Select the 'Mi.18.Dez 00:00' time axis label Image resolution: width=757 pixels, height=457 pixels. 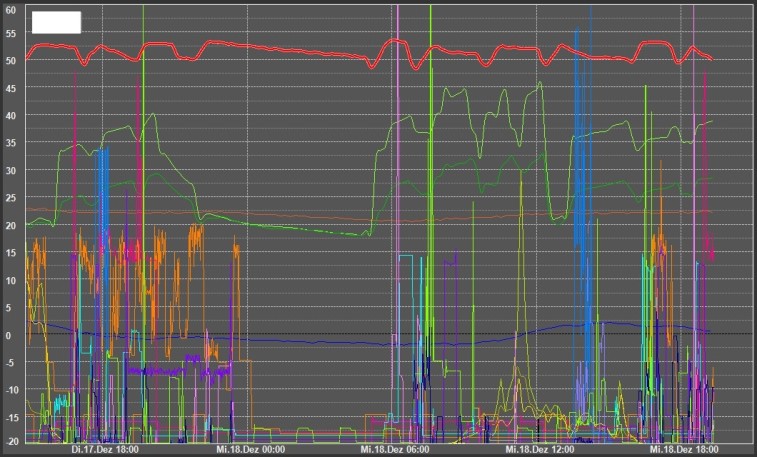(x=252, y=450)
